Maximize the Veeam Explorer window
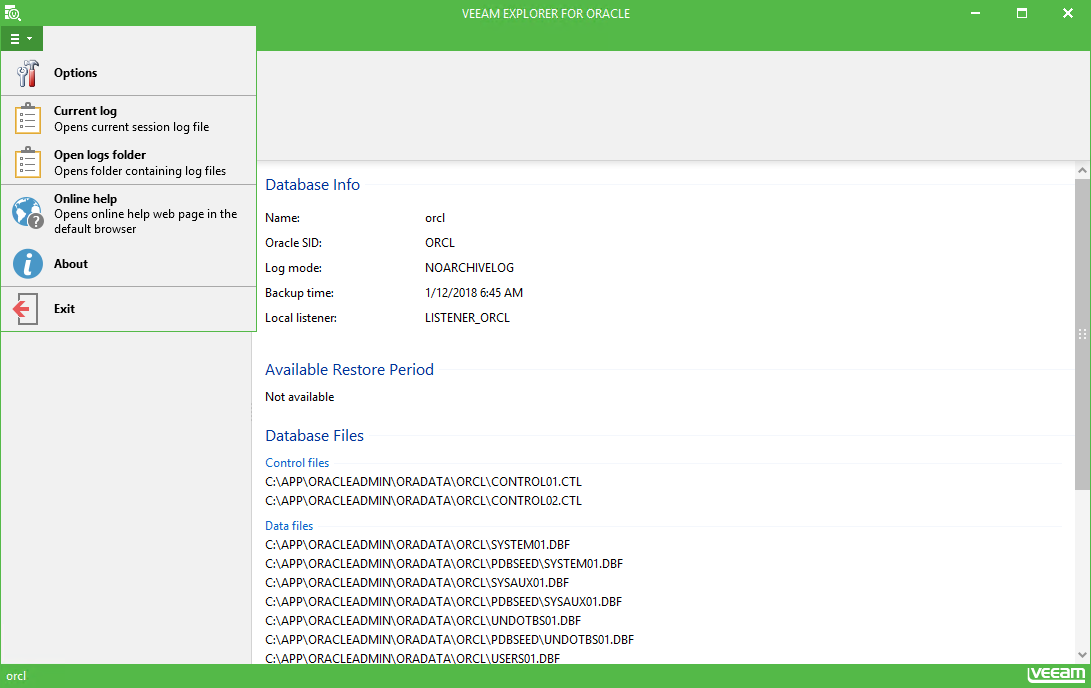 pyautogui.click(x=1021, y=13)
